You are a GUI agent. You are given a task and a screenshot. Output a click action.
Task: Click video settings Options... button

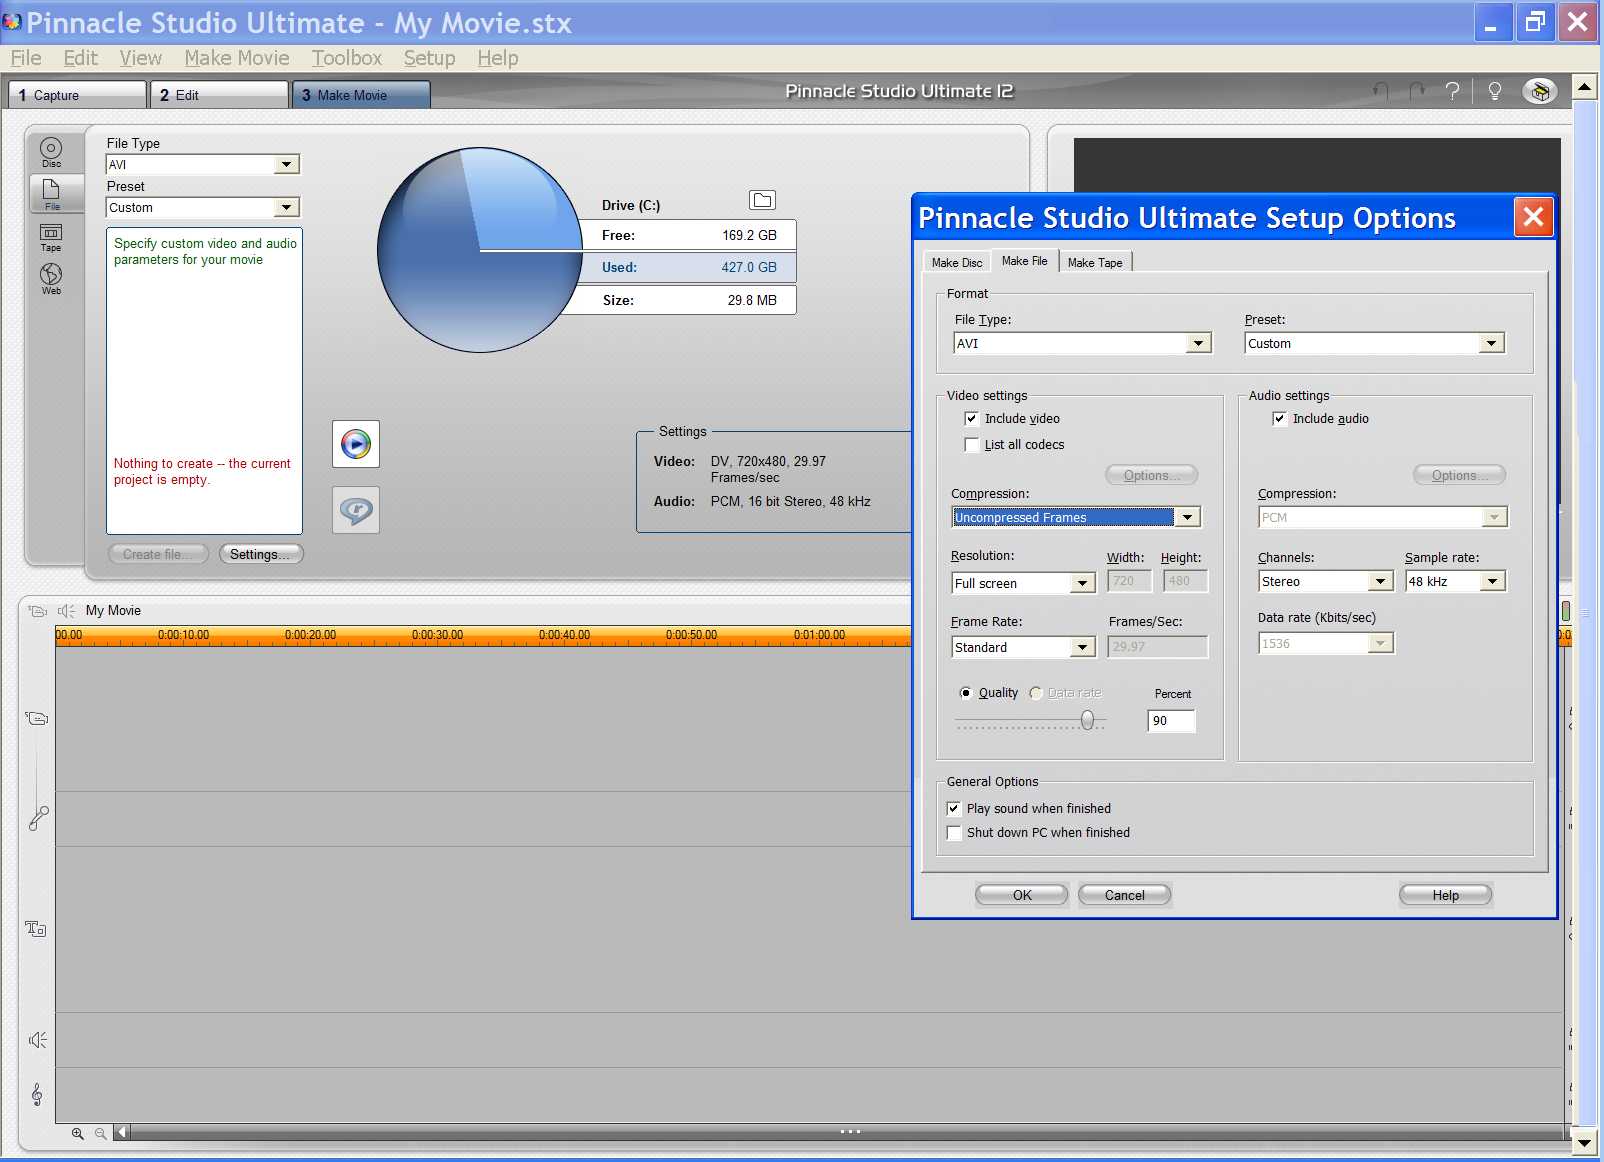pyautogui.click(x=1152, y=475)
